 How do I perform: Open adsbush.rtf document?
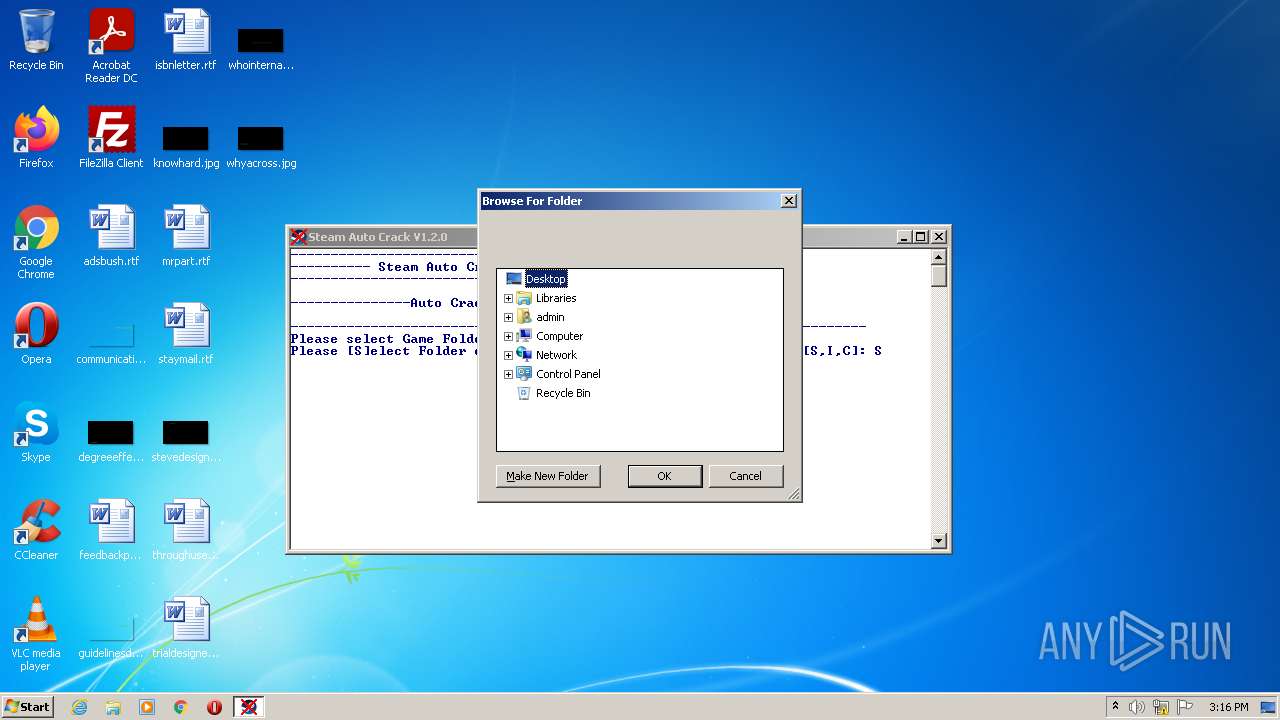tap(111, 236)
